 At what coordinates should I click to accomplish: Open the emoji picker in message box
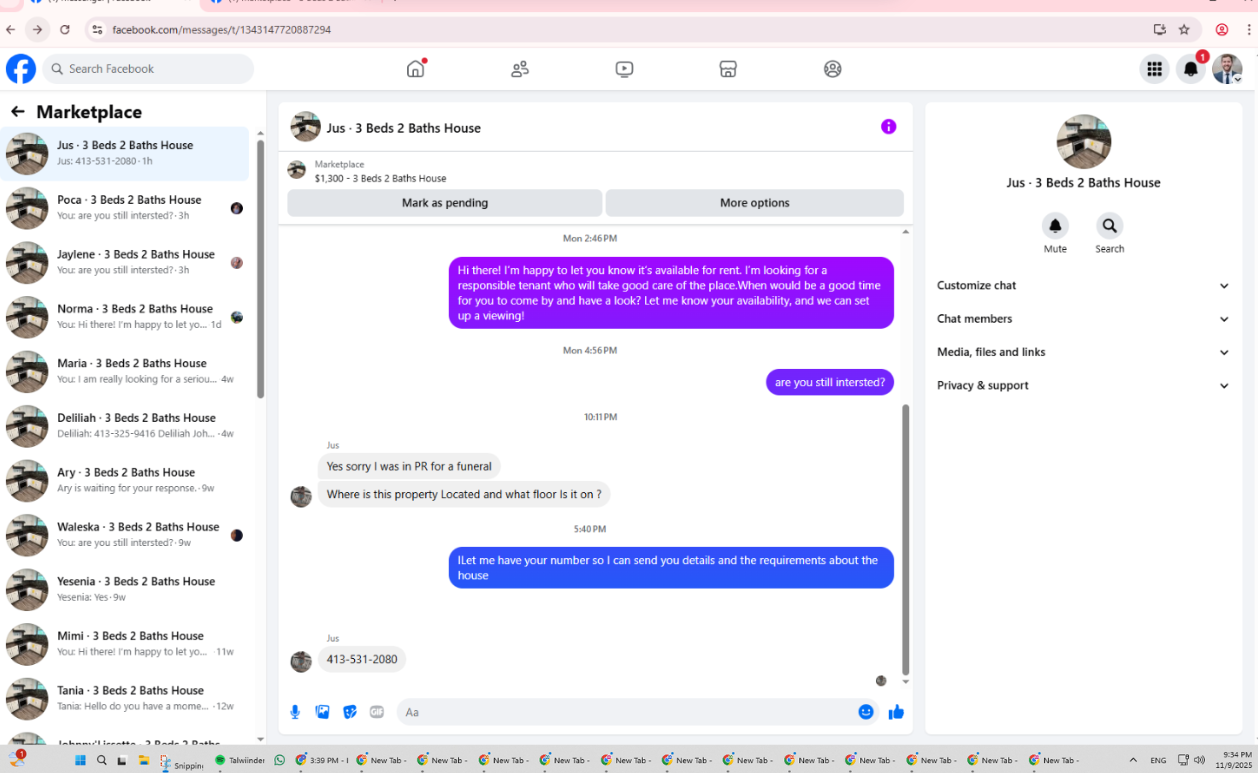coord(866,712)
